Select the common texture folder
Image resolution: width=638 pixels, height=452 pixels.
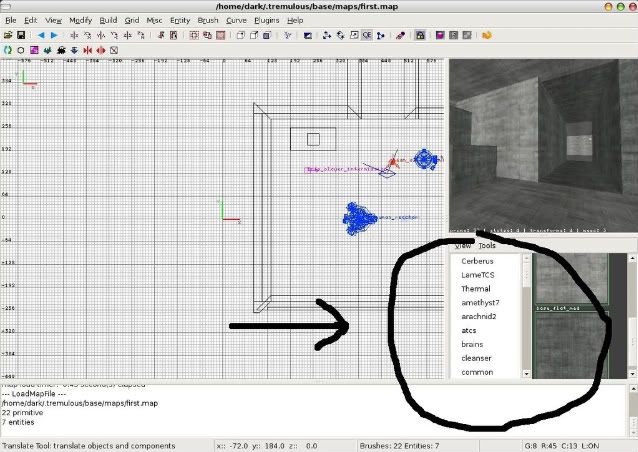(477, 372)
